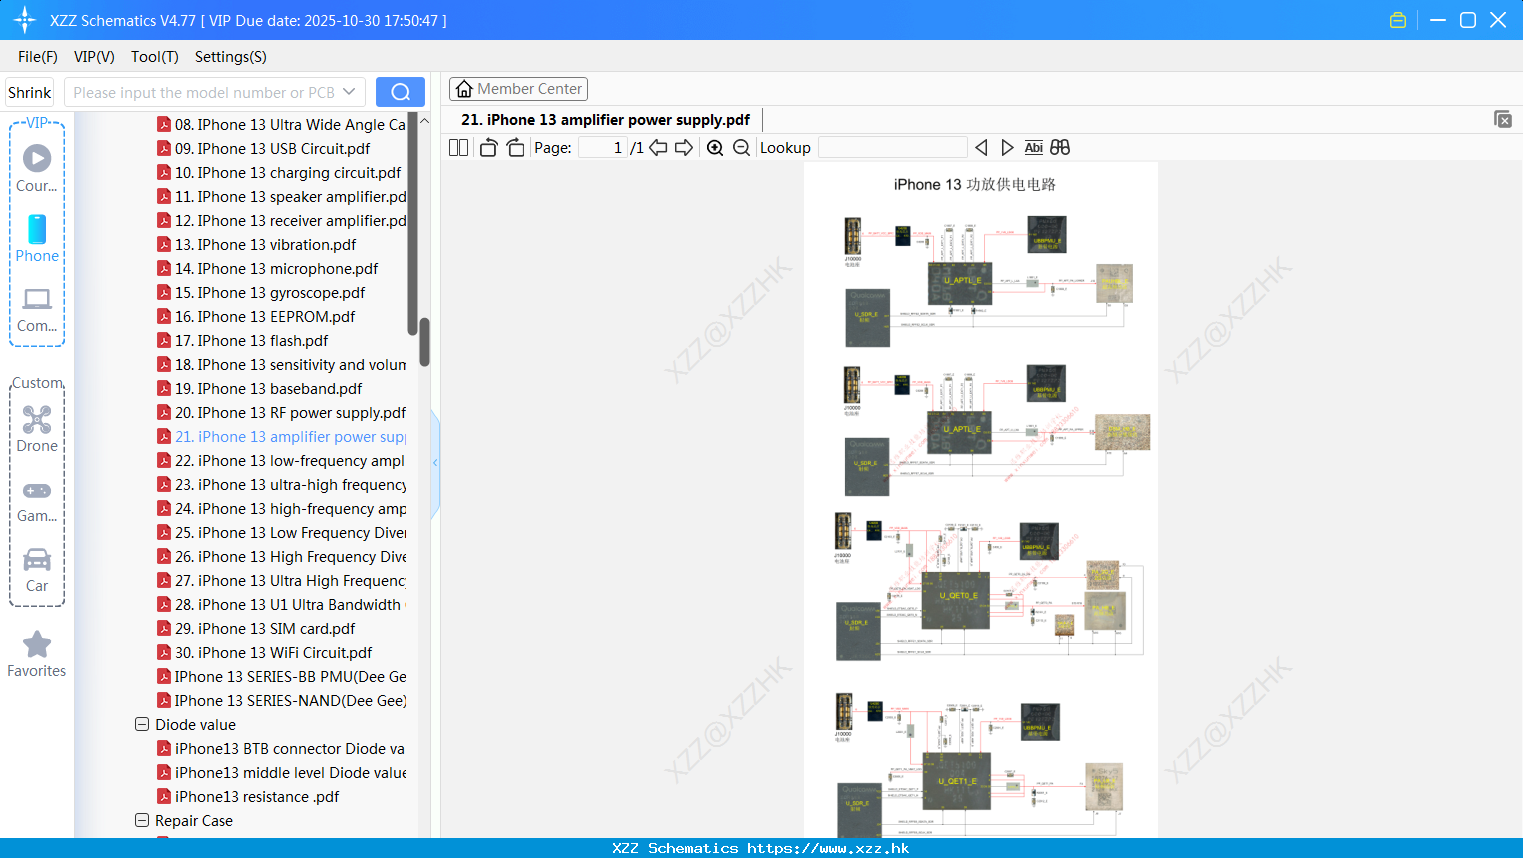This screenshot has width=1523, height=858.
Task: Open 19. IPhone 13 baseband.pdf
Action: tap(259, 388)
